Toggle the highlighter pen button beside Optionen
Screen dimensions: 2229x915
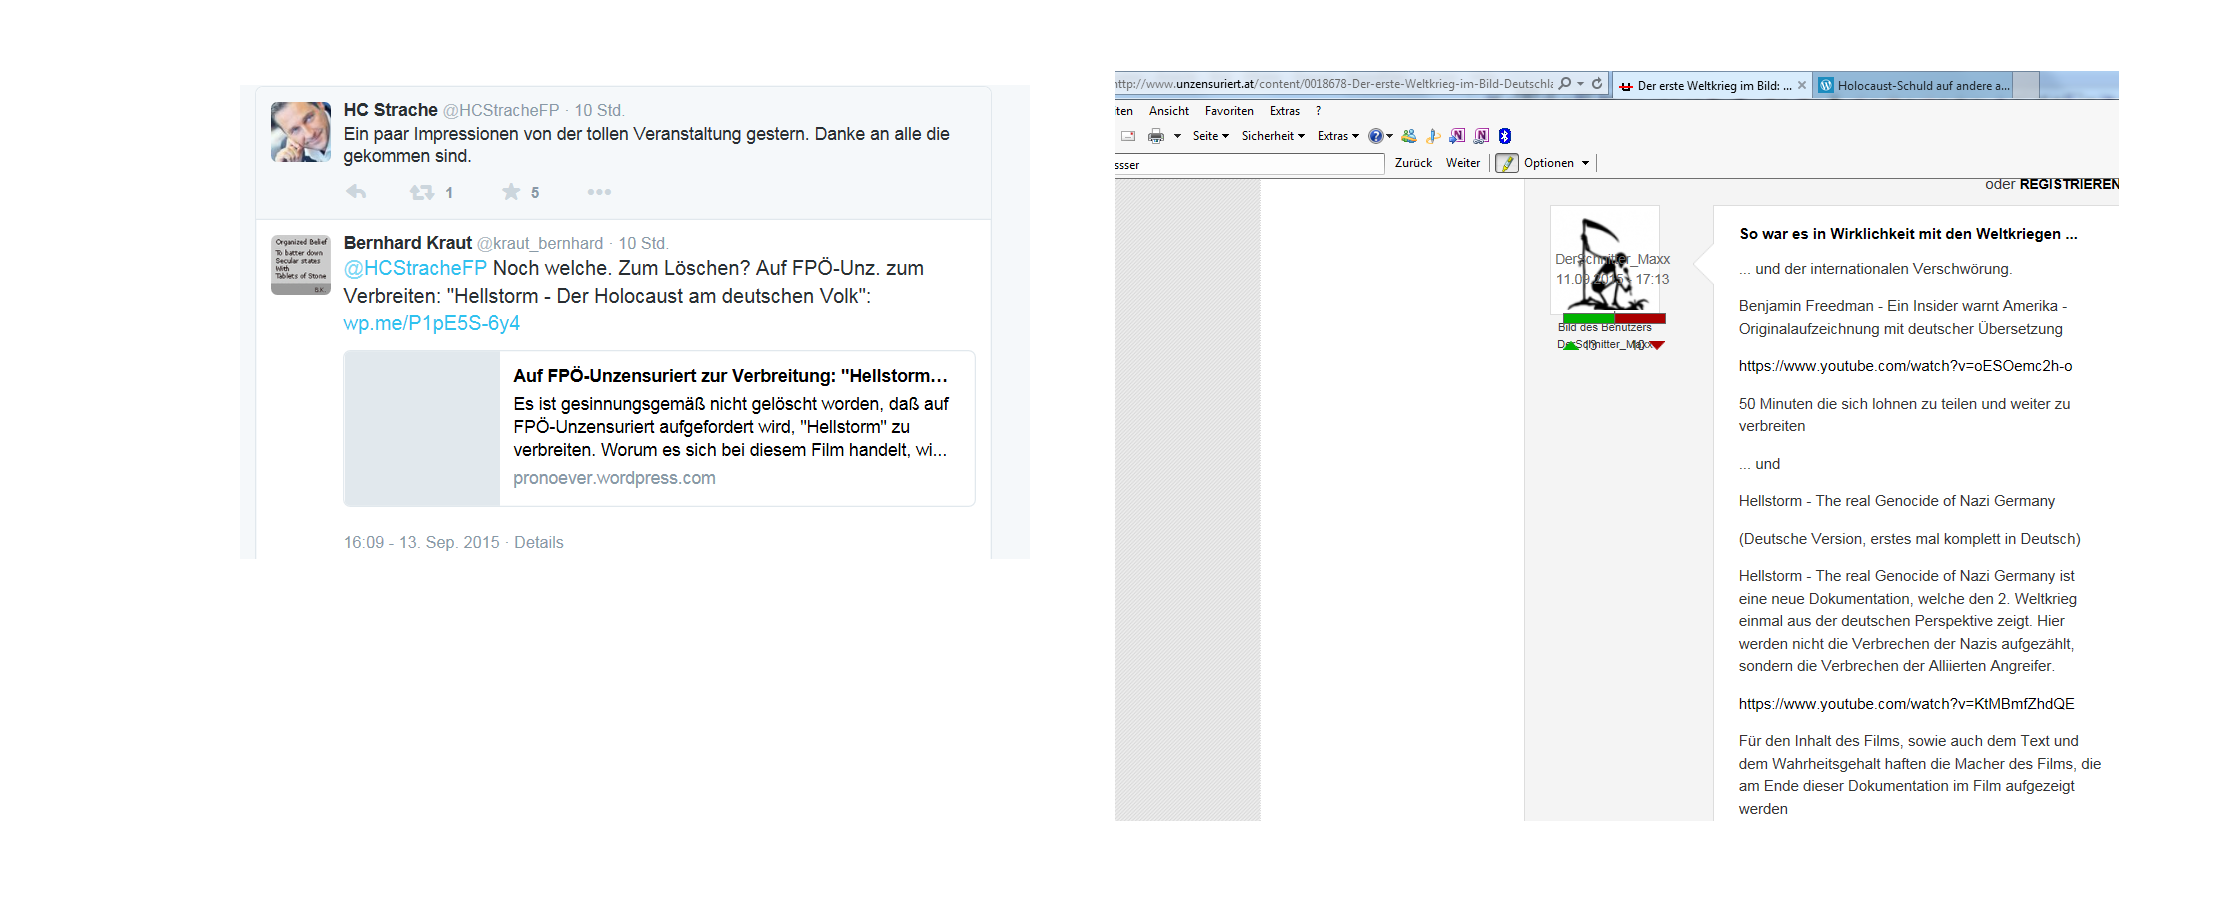(x=1507, y=163)
